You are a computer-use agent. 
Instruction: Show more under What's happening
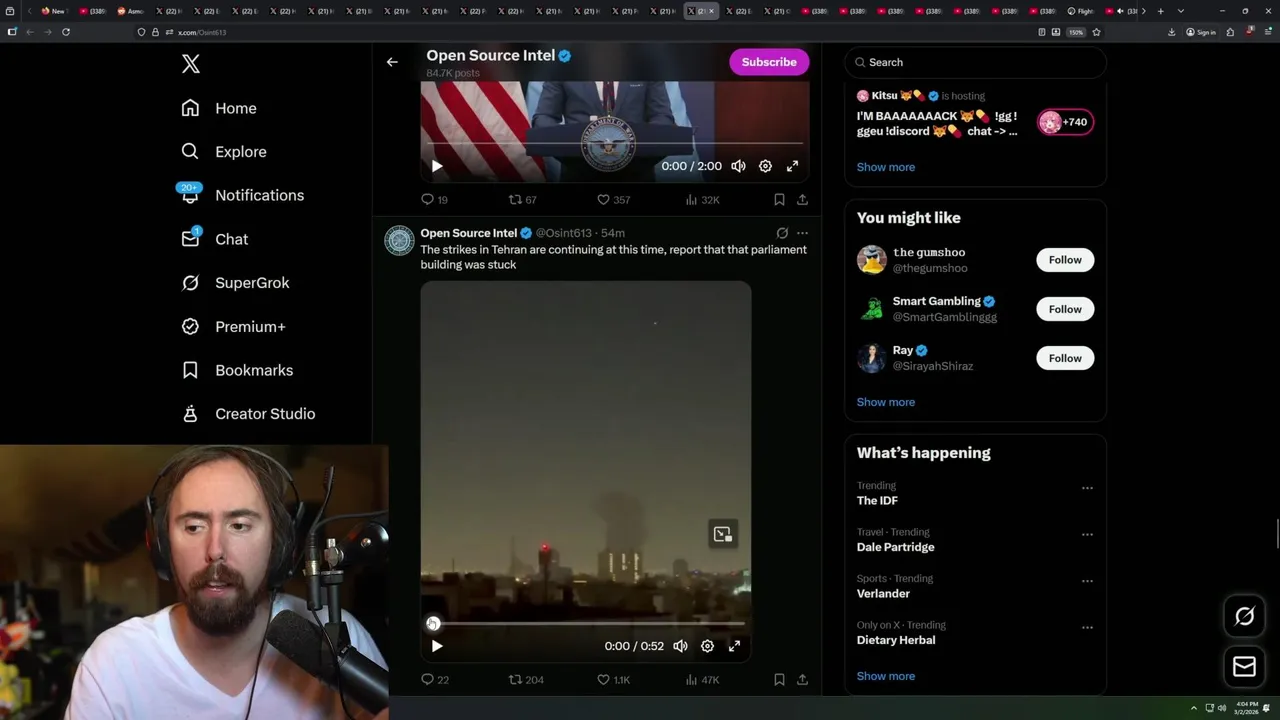886,676
